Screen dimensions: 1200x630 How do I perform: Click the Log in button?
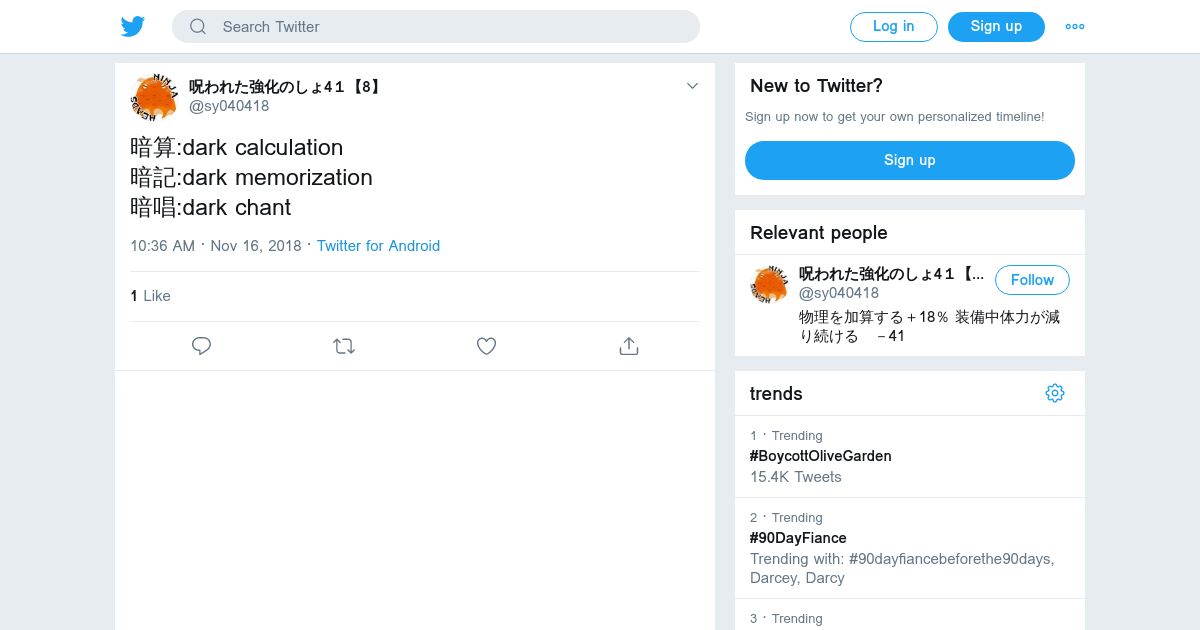point(893,27)
